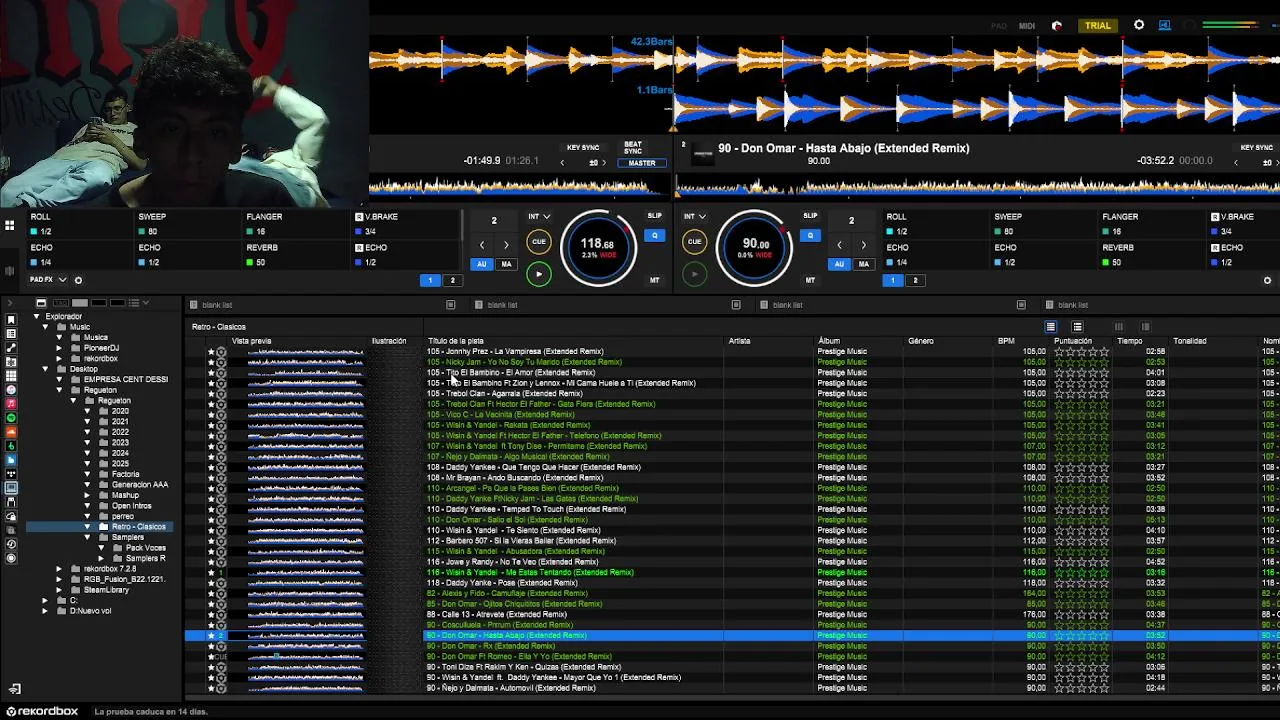This screenshot has width=1280, height=720.
Task: Toggle quantize Q on deck 2
Action: [x=810, y=236]
